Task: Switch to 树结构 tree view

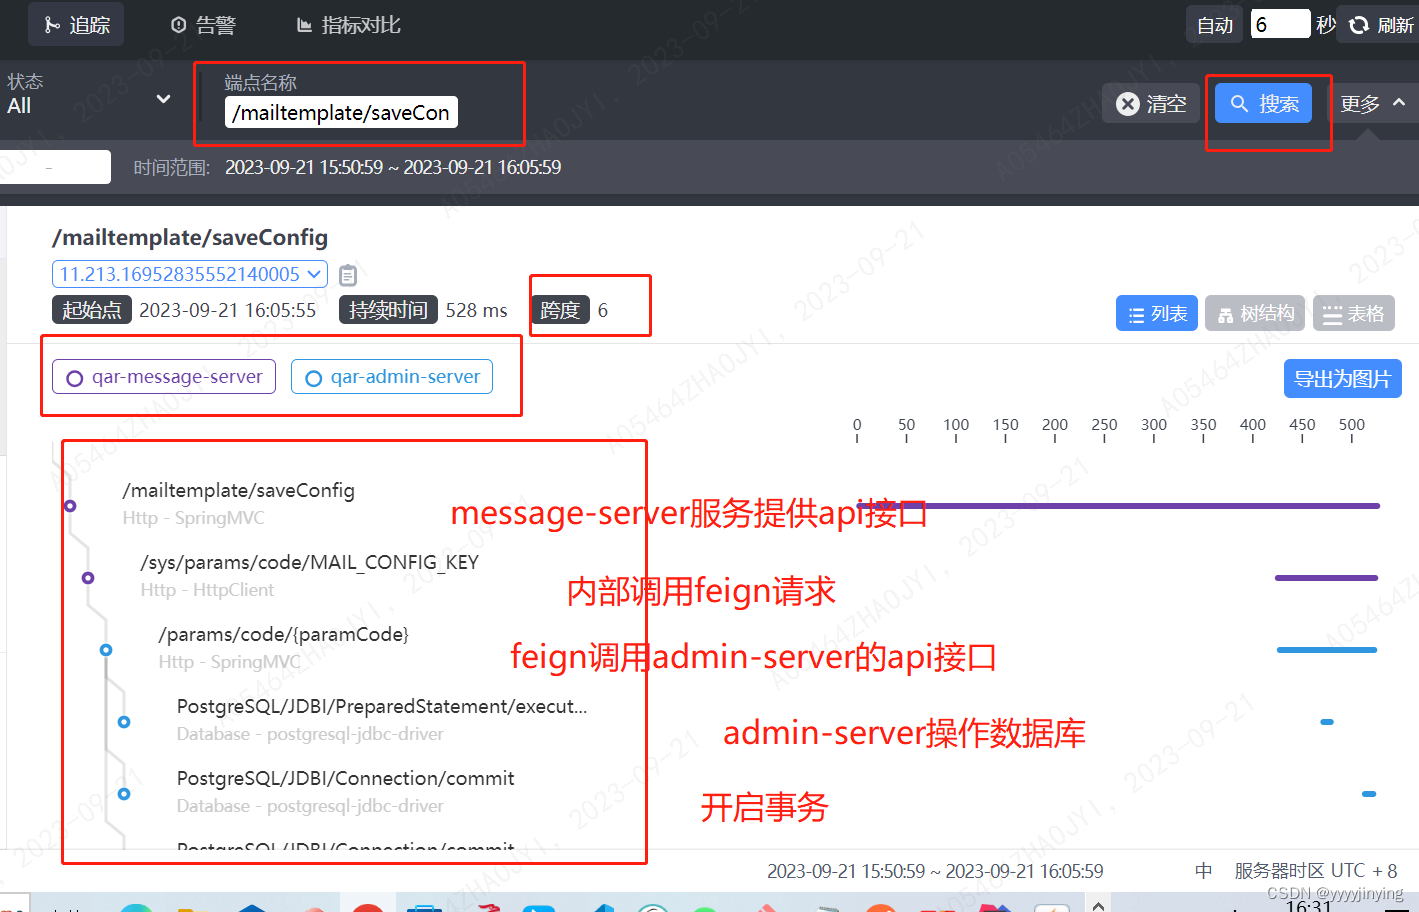Action: [1255, 313]
